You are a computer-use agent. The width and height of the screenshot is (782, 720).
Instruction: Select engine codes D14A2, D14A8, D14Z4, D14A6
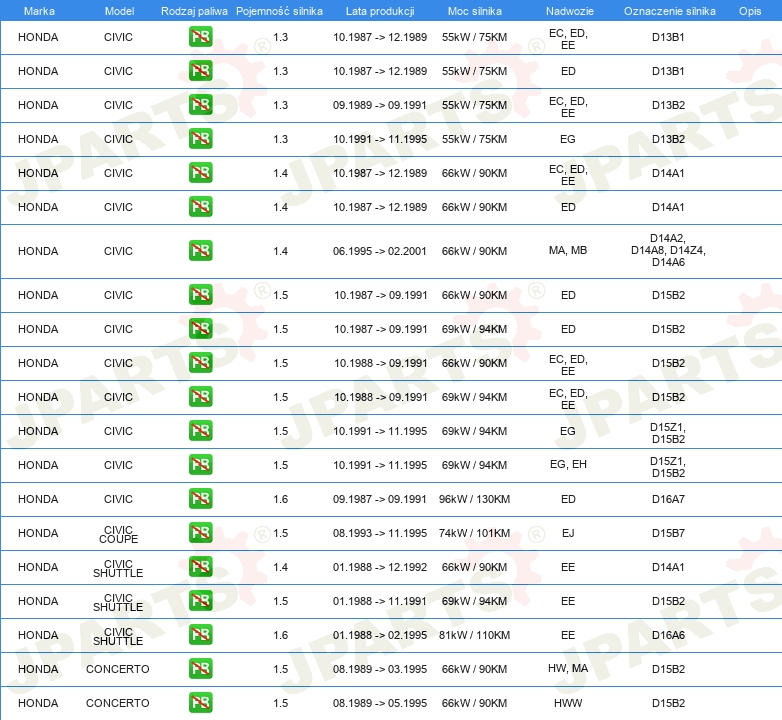pyautogui.click(x=668, y=250)
